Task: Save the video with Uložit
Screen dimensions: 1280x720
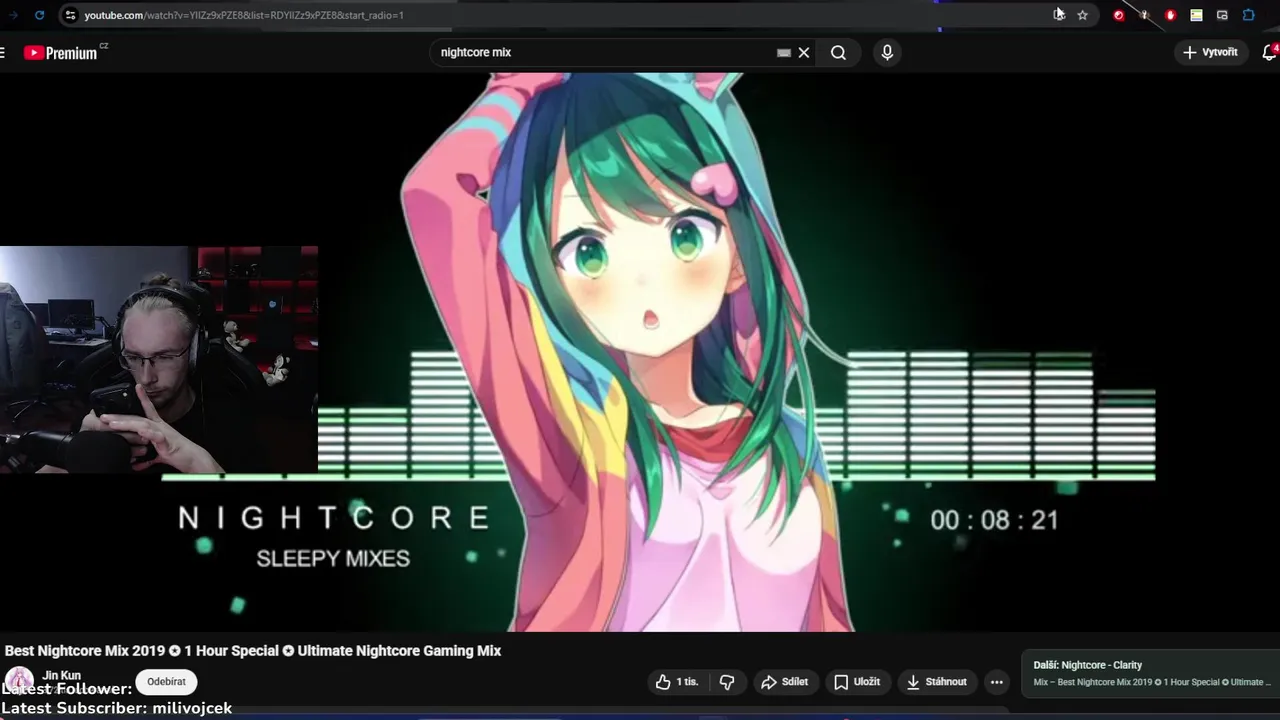Action: point(857,682)
